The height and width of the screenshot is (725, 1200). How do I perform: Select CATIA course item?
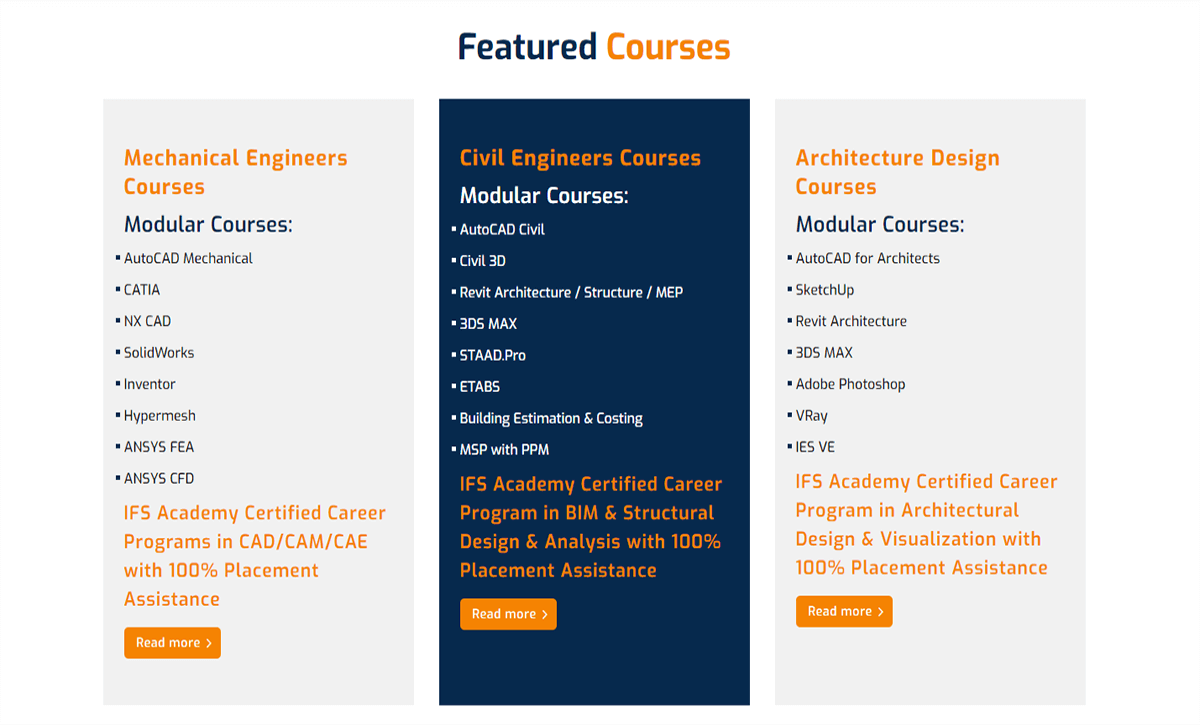pos(142,290)
